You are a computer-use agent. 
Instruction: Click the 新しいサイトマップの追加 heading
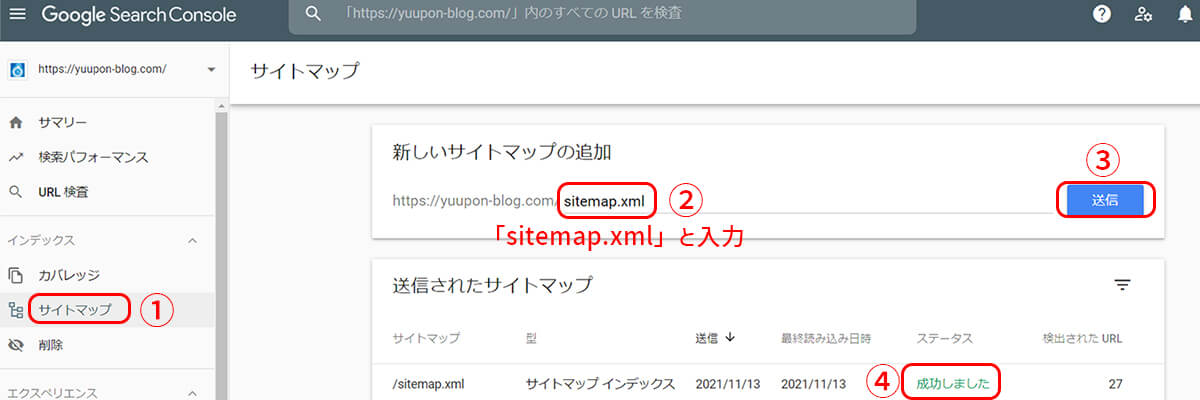(502, 153)
